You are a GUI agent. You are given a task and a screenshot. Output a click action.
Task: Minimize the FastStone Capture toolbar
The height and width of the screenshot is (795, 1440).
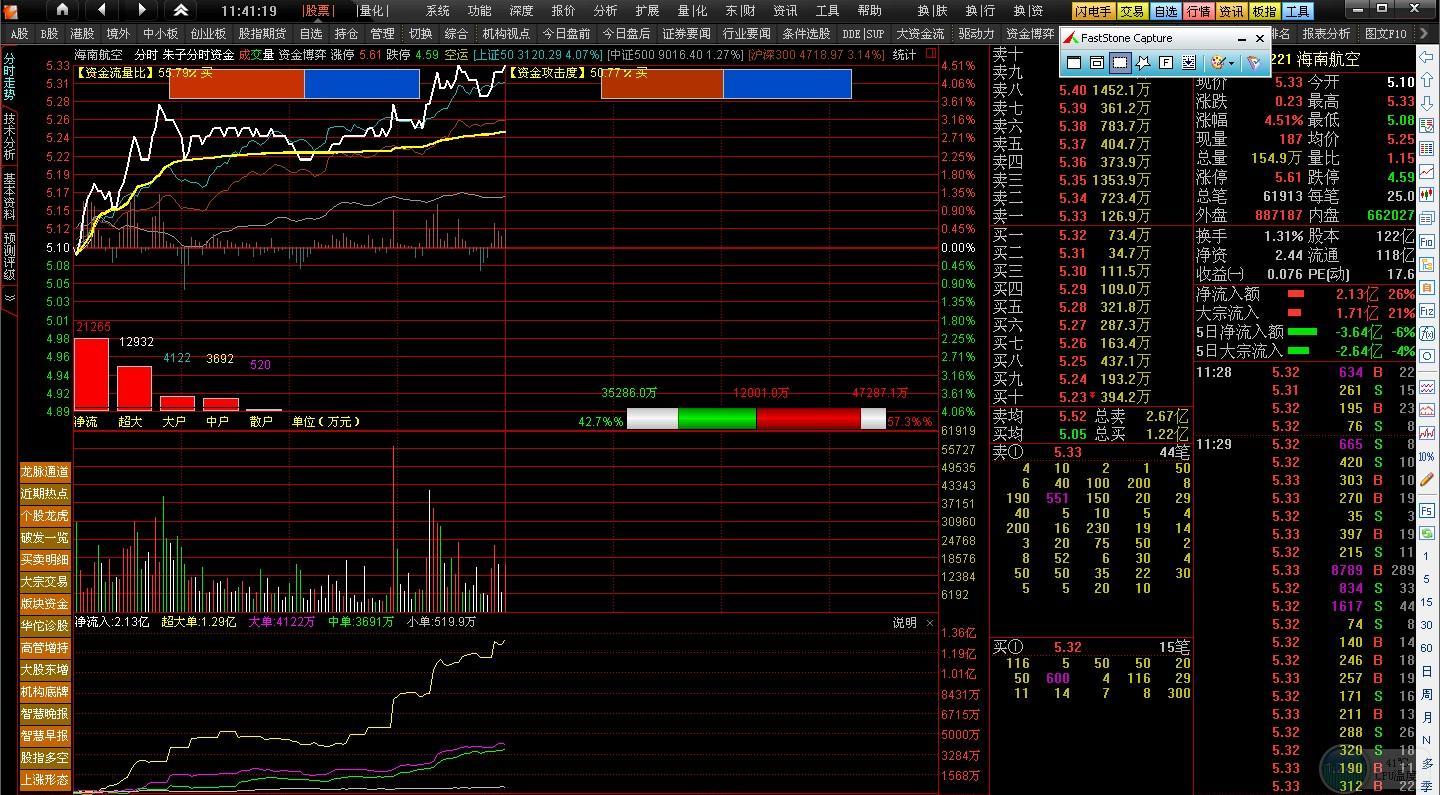(x=1241, y=38)
